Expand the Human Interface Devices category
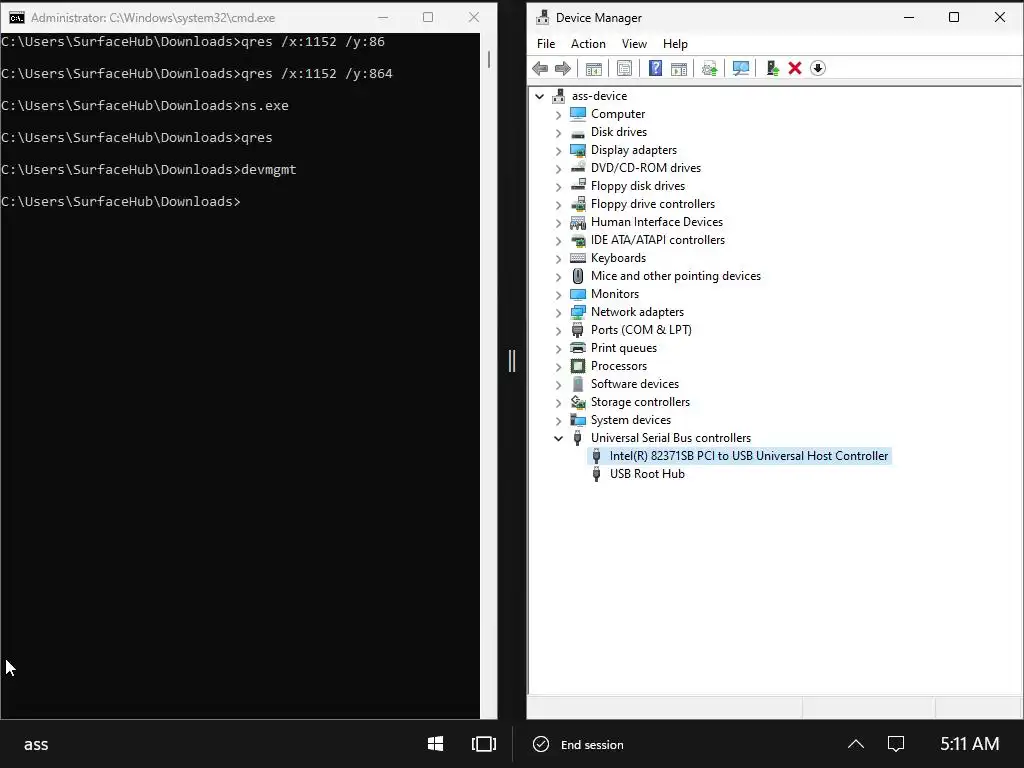The image size is (1024, 768). point(558,223)
